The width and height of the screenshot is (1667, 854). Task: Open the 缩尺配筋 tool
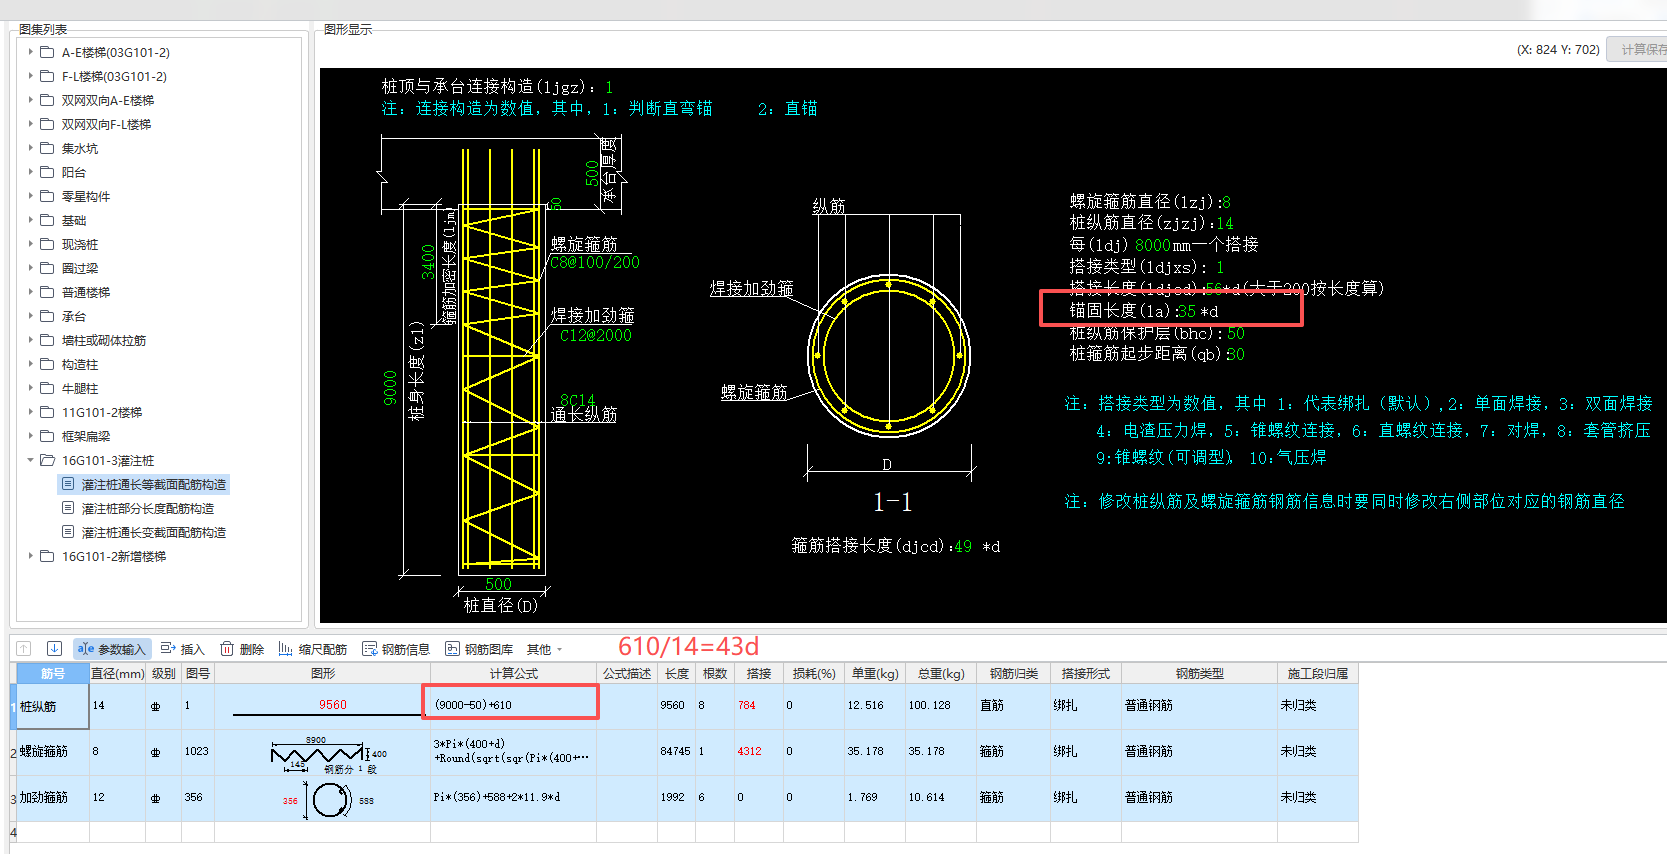(313, 649)
